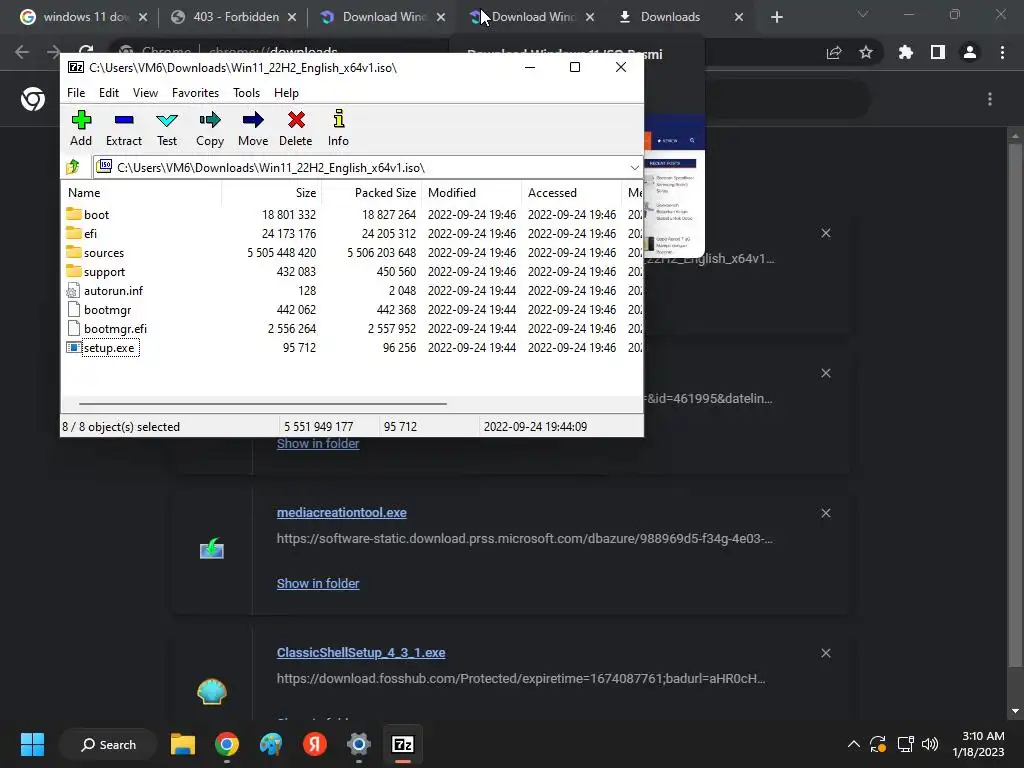Remove mediacreationtool.exe from downloads list
This screenshot has height=768, width=1024.
(x=826, y=513)
